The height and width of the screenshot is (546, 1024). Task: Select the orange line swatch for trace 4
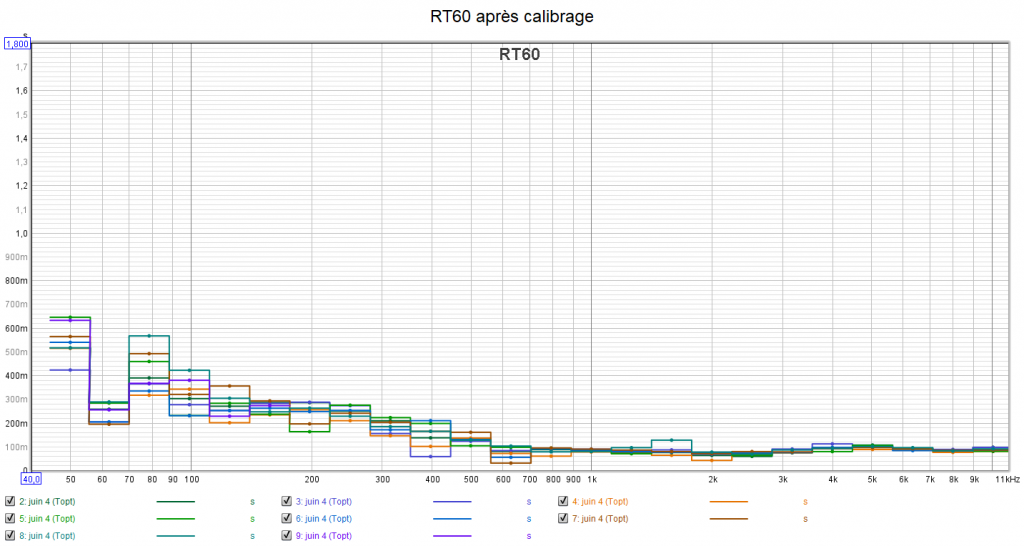coord(728,502)
